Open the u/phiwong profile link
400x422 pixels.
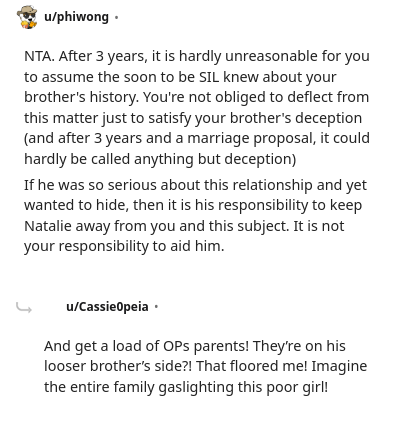(76, 17)
